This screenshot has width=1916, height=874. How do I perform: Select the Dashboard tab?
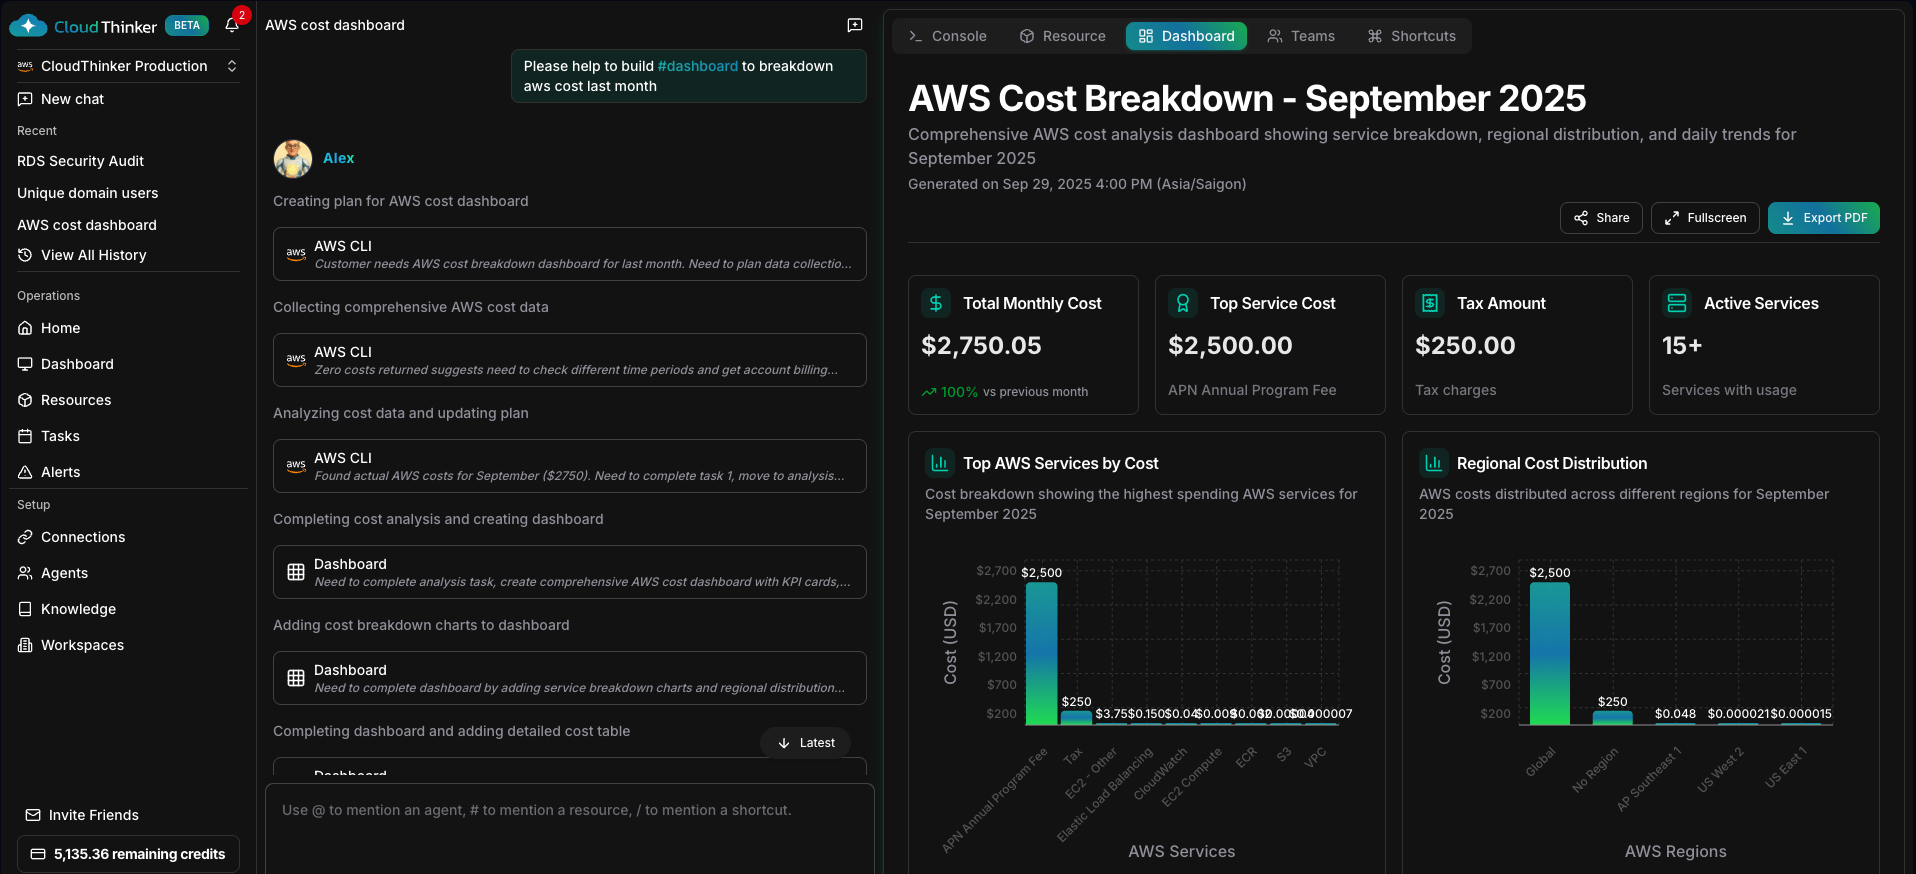point(1186,36)
